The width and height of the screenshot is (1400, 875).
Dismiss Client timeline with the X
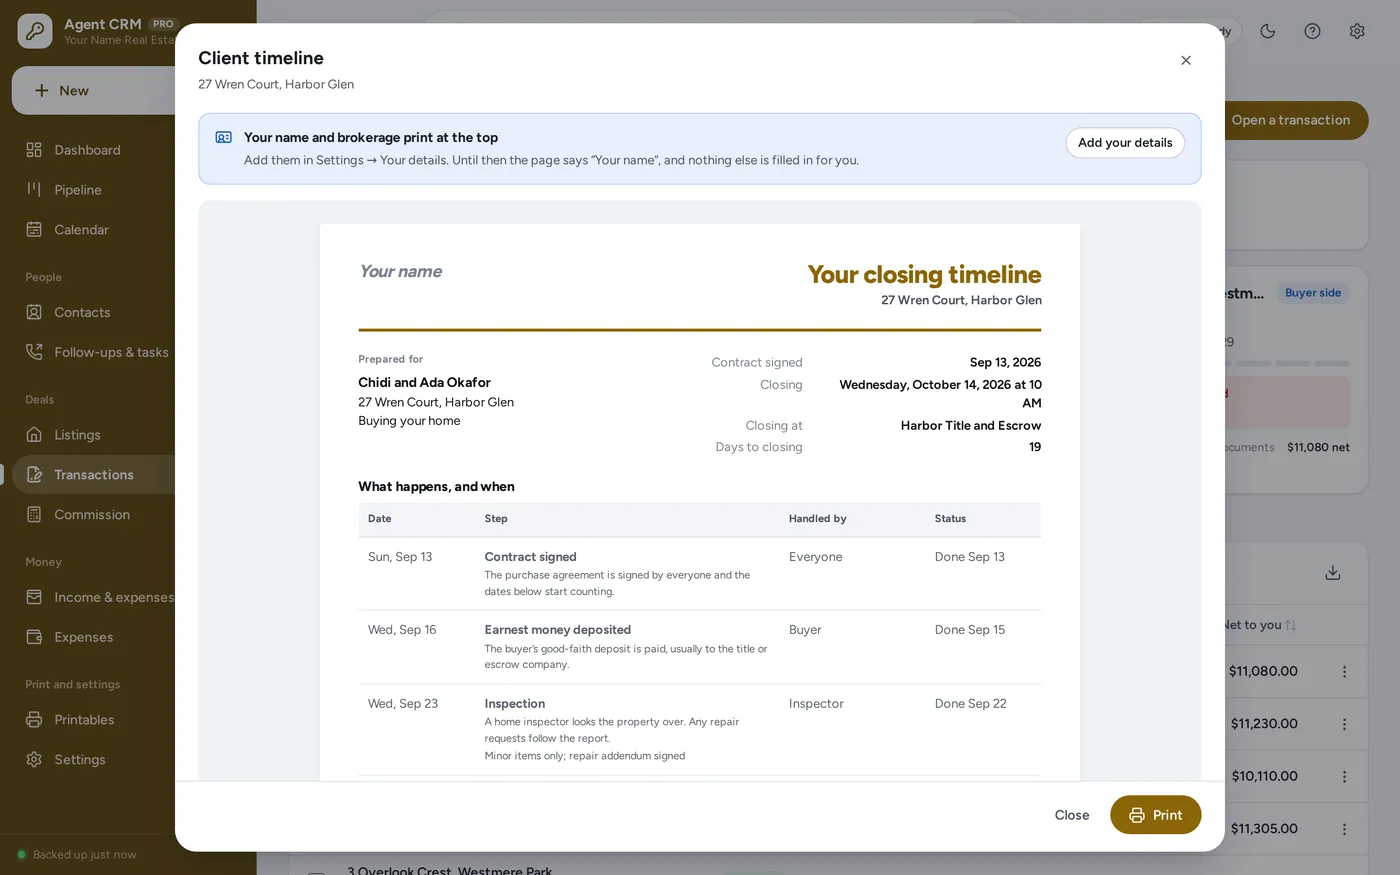pos(1186,61)
